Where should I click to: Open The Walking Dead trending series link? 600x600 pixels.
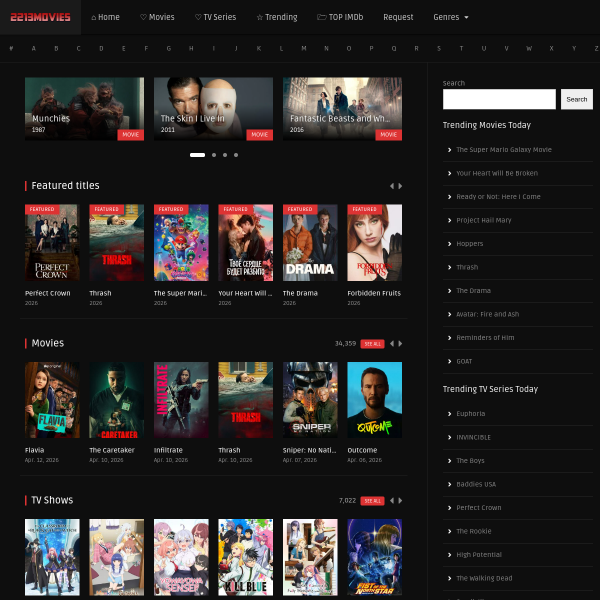[484, 578]
